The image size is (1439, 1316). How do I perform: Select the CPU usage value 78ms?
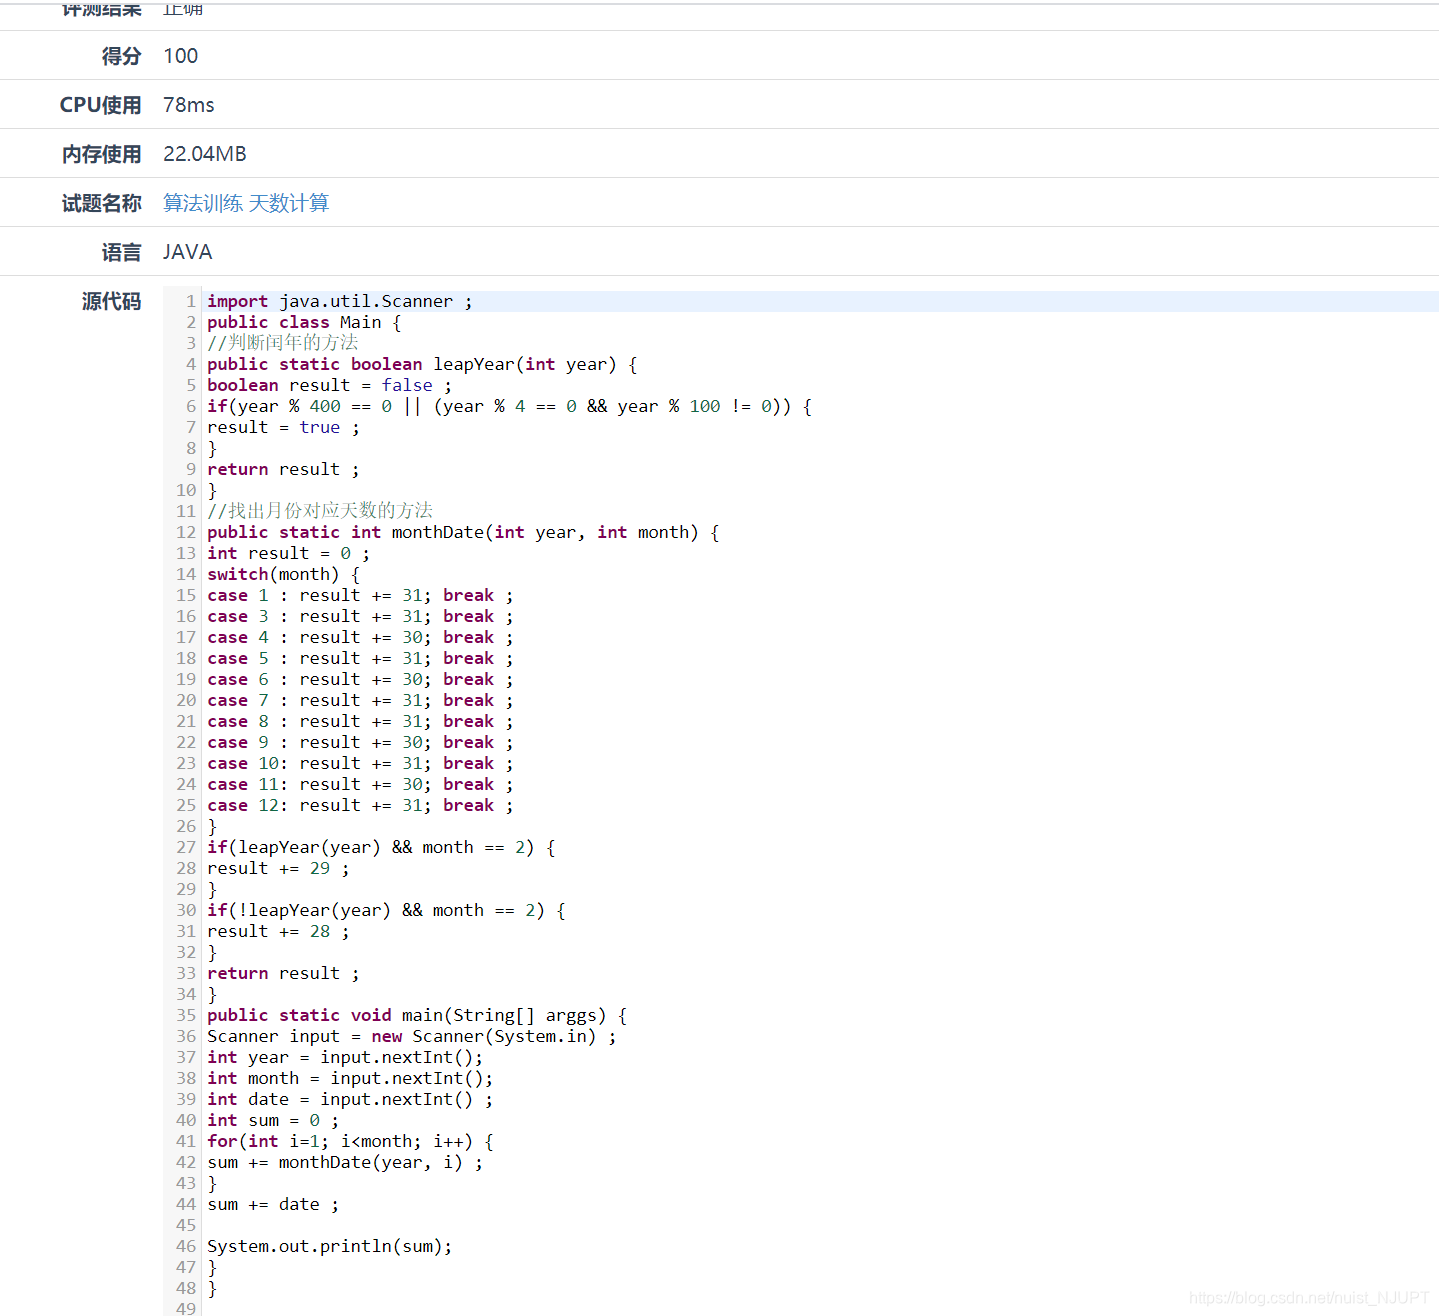(189, 105)
